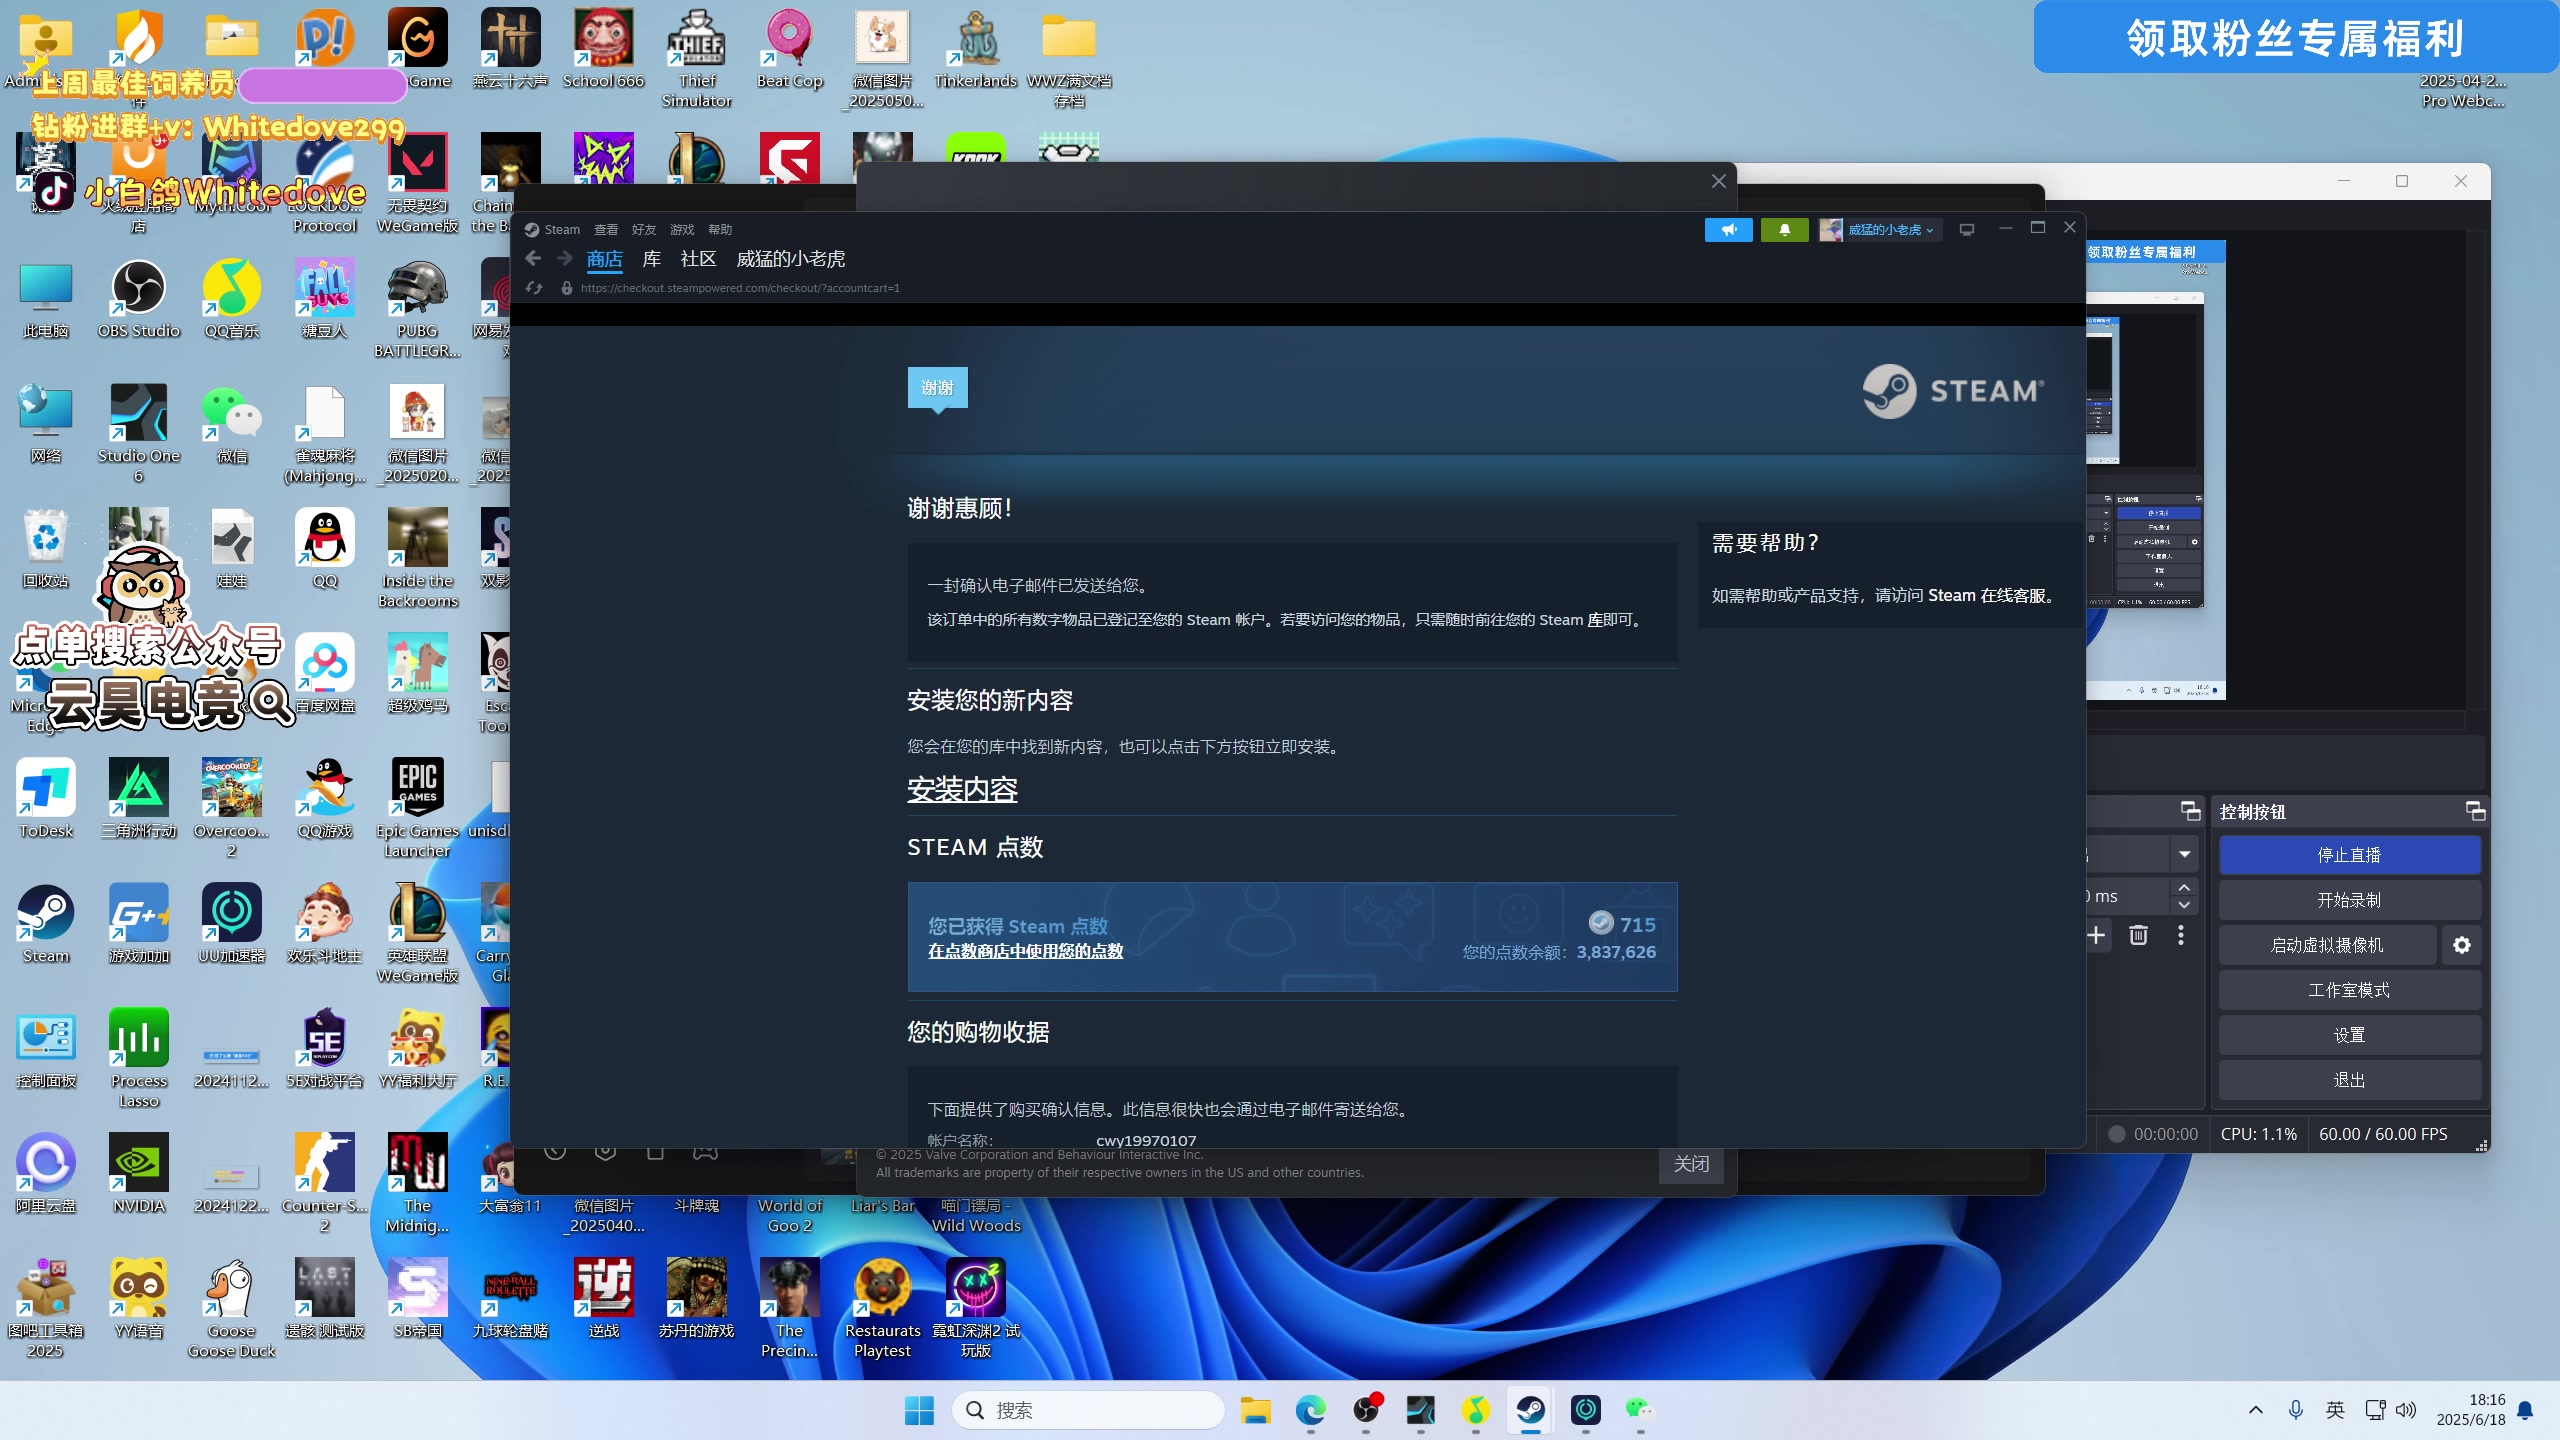The height and width of the screenshot is (1440, 2560).
Task: Add a new transition in OBS
Action: click(2096, 936)
